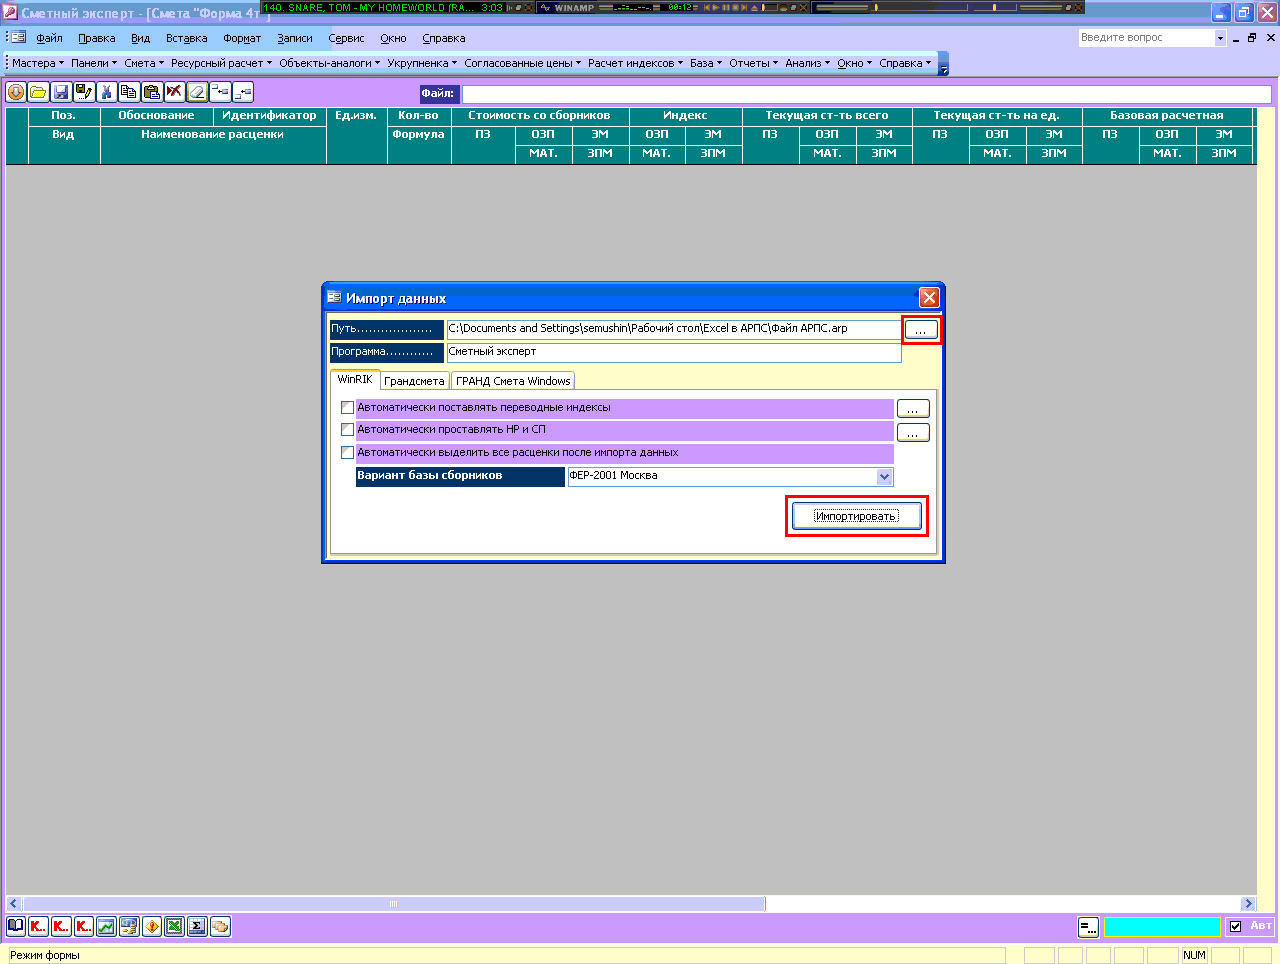Screen dimensions: 1280x964
Task: Toggle the Авт checkbox in bottom right
Action: (1235, 927)
